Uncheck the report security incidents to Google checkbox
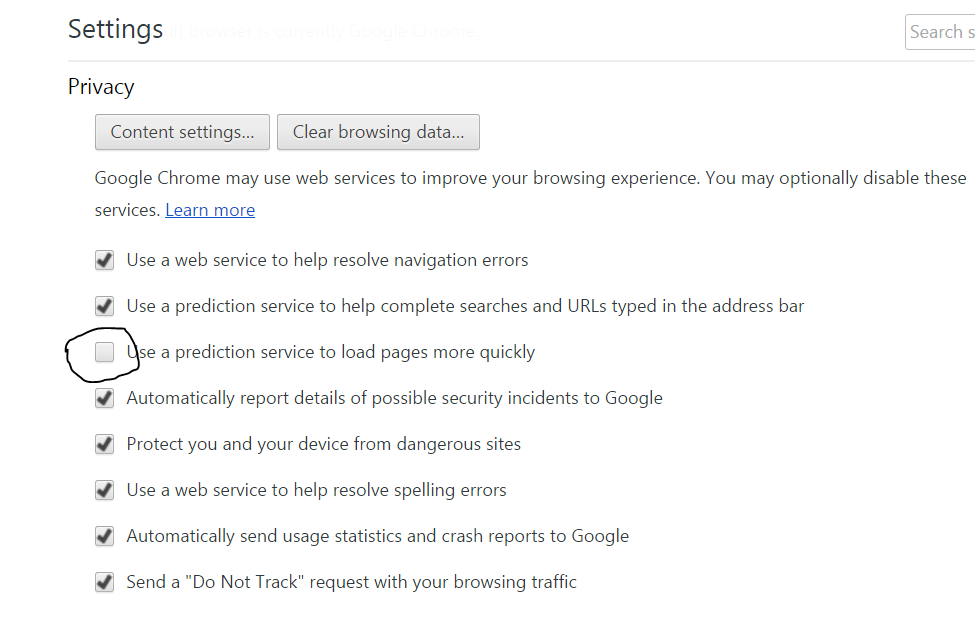Viewport: 975px width, 633px height. pyautogui.click(x=104, y=398)
